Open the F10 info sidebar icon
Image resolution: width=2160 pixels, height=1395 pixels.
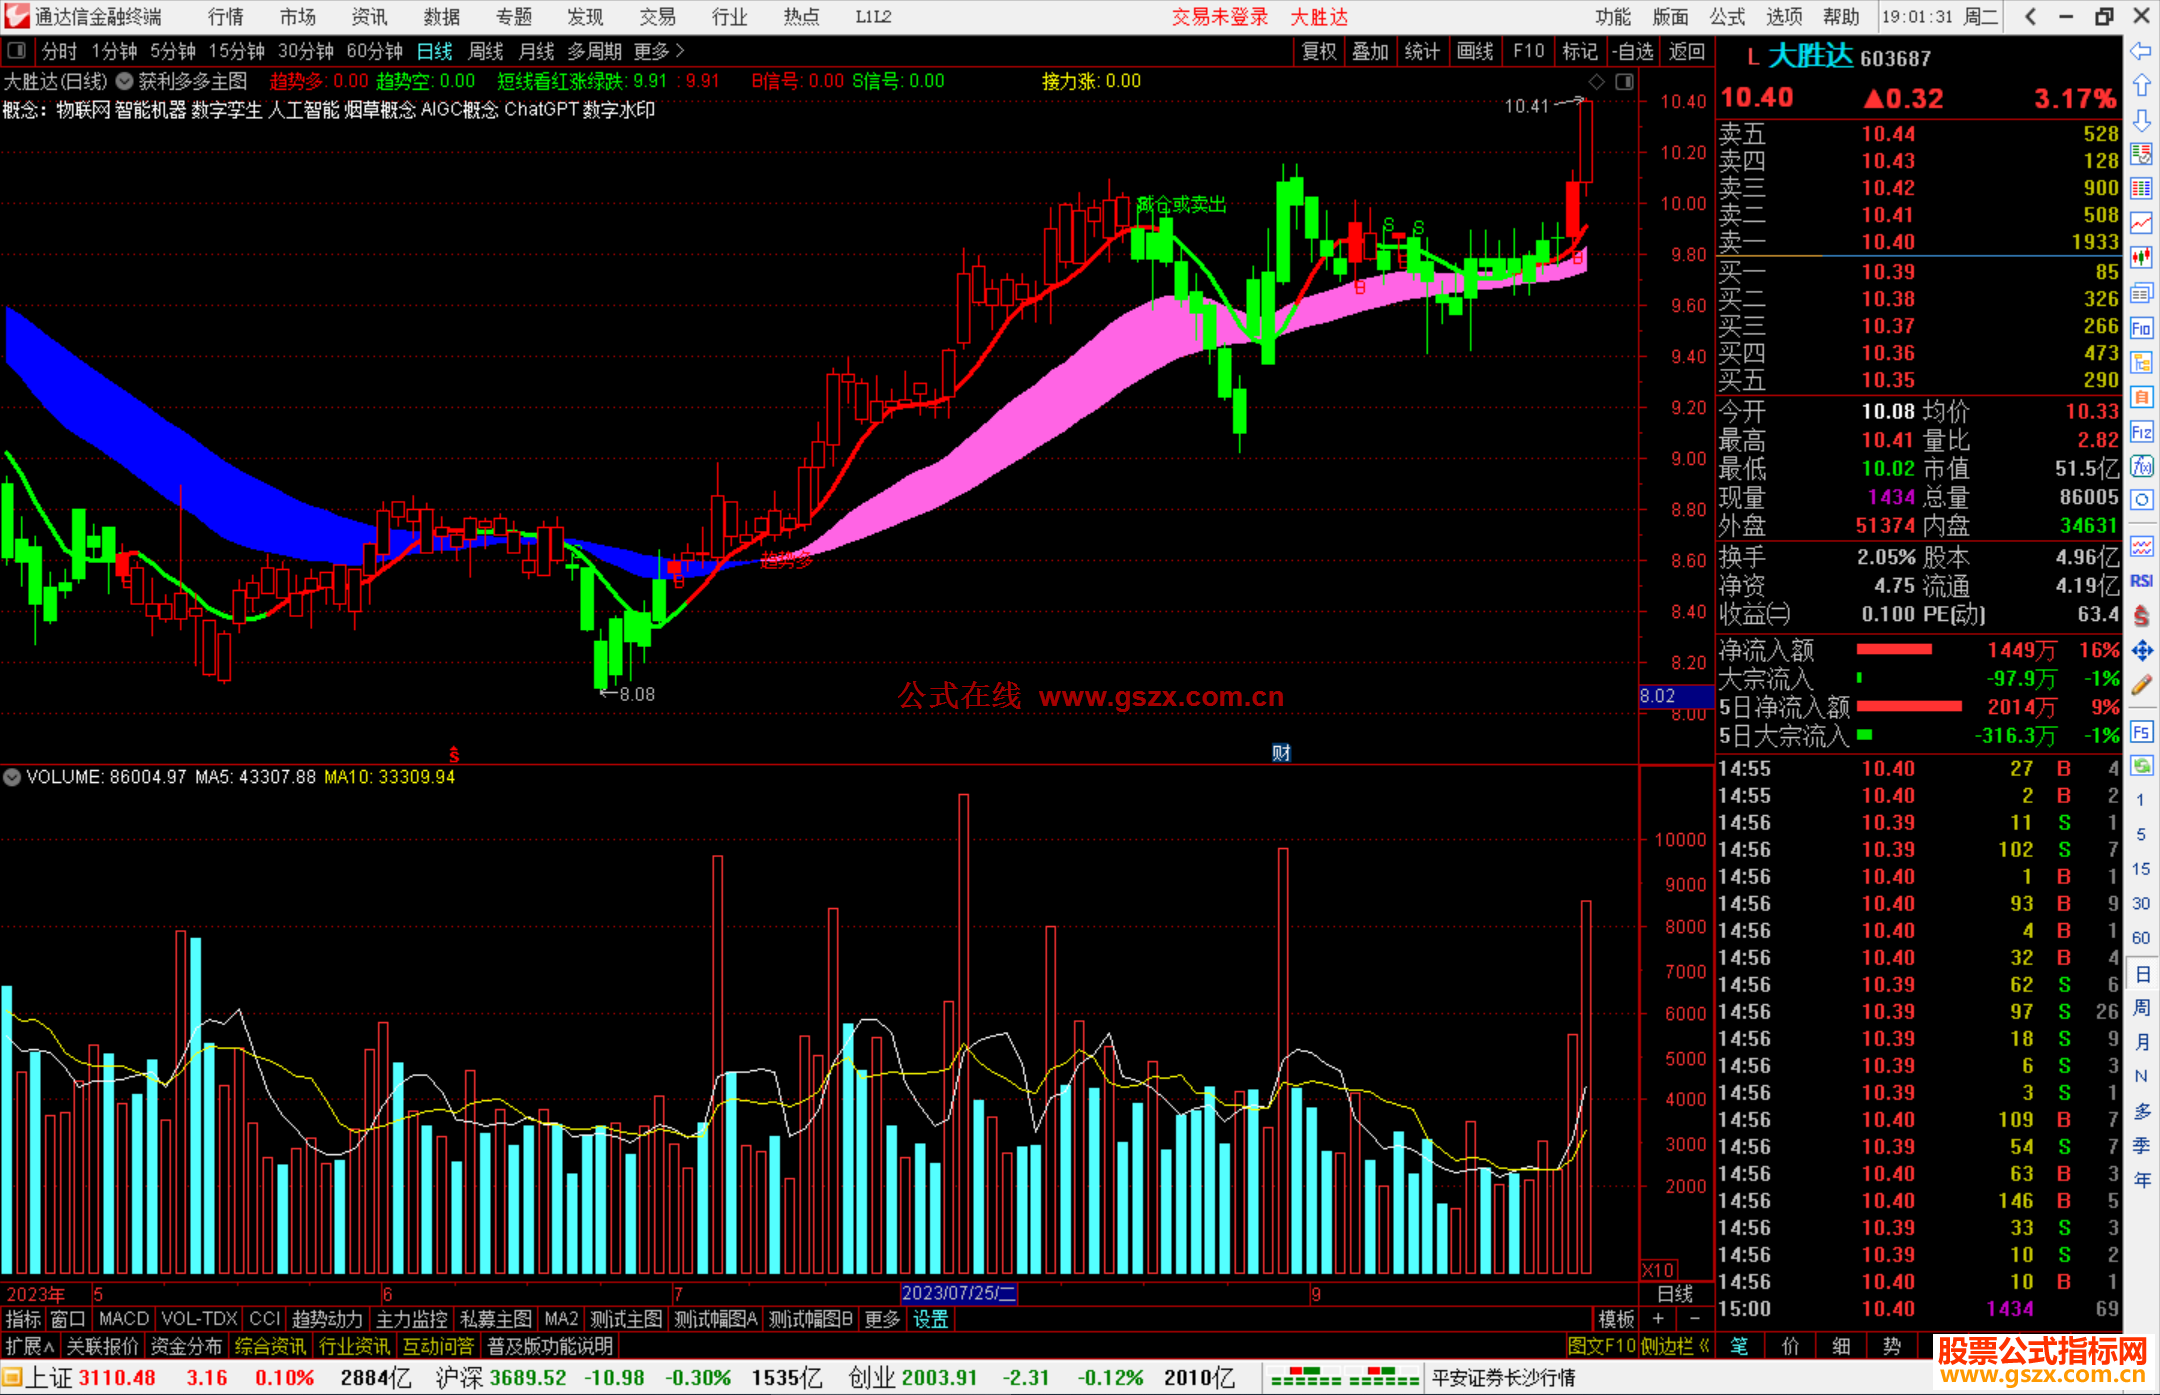pos(2141,328)
